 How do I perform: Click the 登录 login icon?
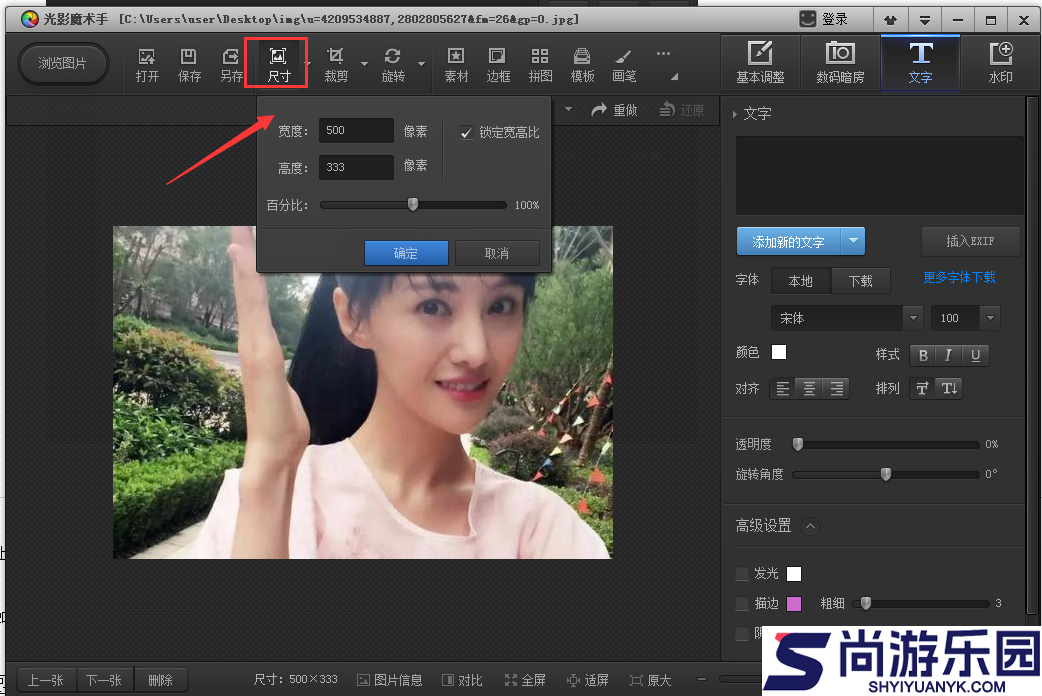coord(823,19)
